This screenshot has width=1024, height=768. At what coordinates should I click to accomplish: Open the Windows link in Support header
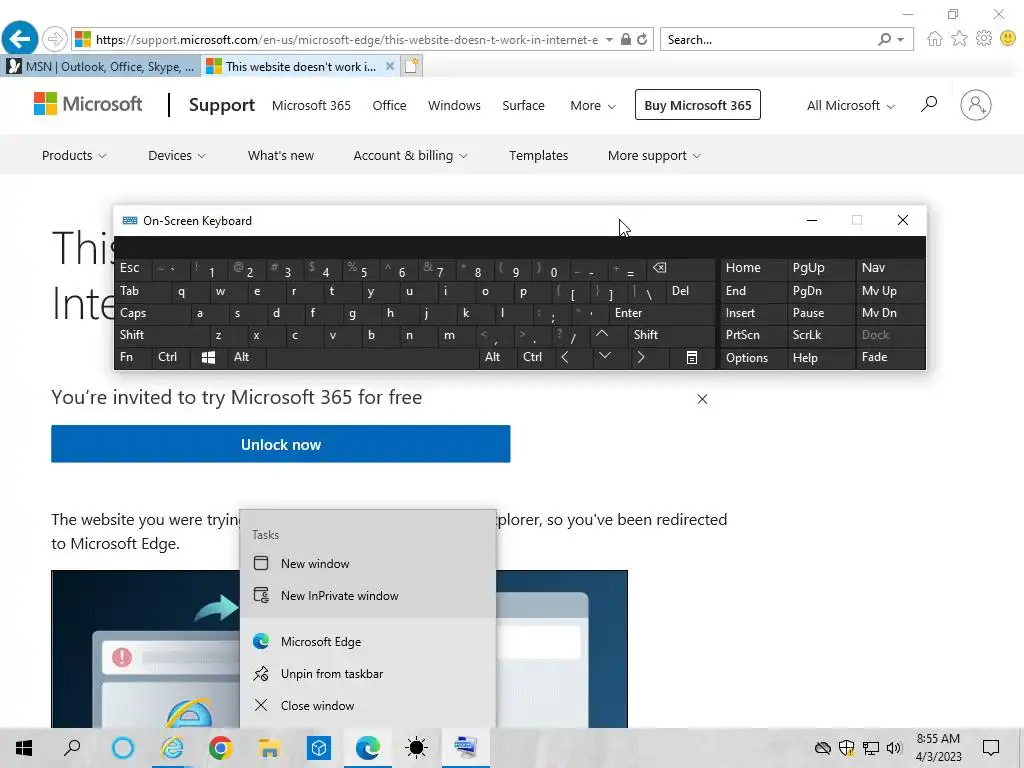[x=454, y=105]
